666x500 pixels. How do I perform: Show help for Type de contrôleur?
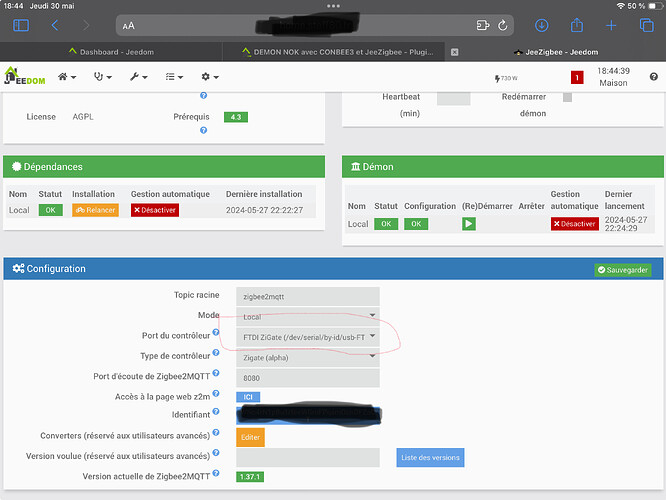point(216,353)
